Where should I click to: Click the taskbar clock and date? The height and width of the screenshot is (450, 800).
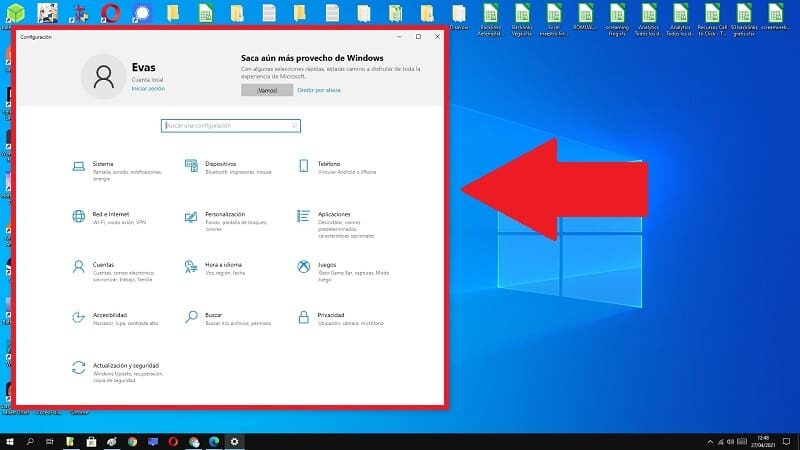pyautogui.click(x=763, y=442)
